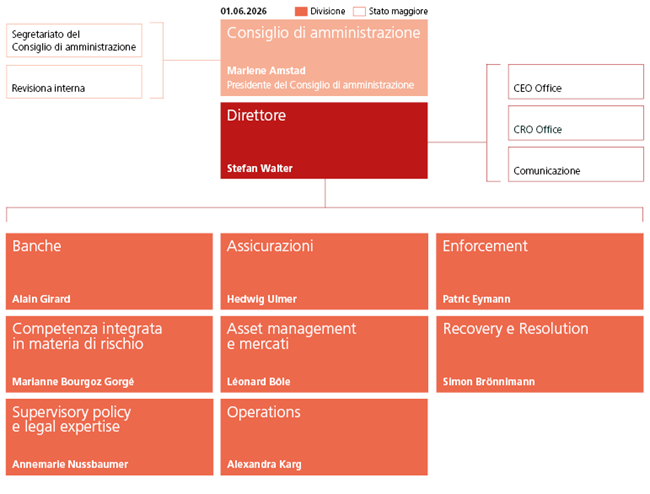Click the Divisione legend label

click(327, 12)
